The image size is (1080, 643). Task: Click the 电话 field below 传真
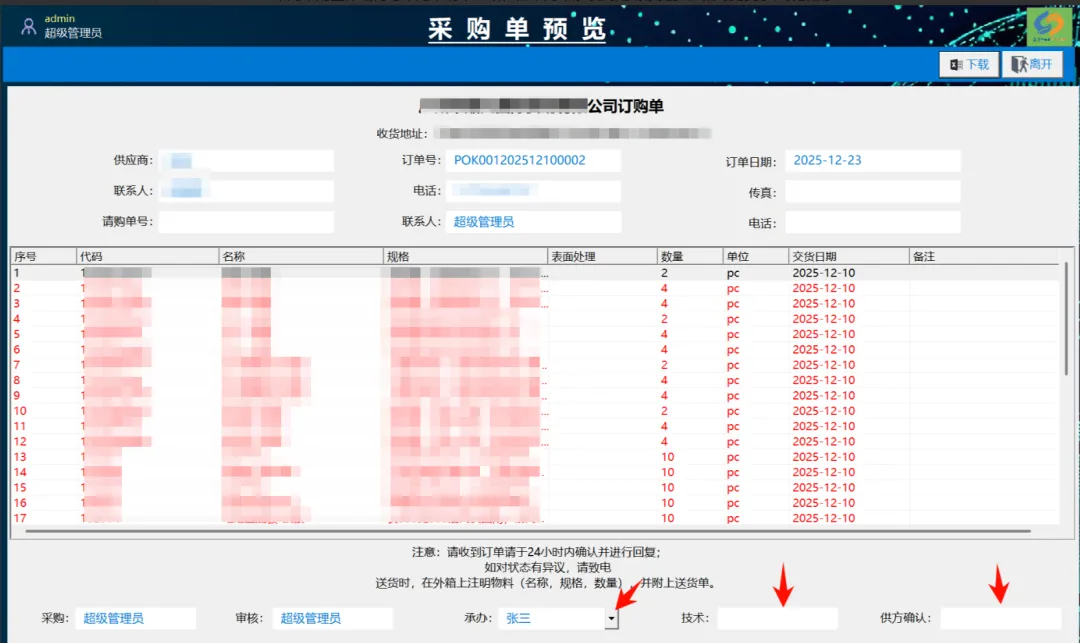click(873, 222)
